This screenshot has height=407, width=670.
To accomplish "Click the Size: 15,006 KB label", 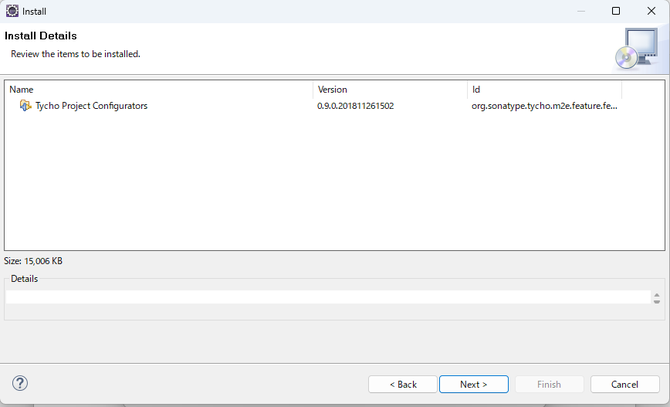I will tap(33, 261).
